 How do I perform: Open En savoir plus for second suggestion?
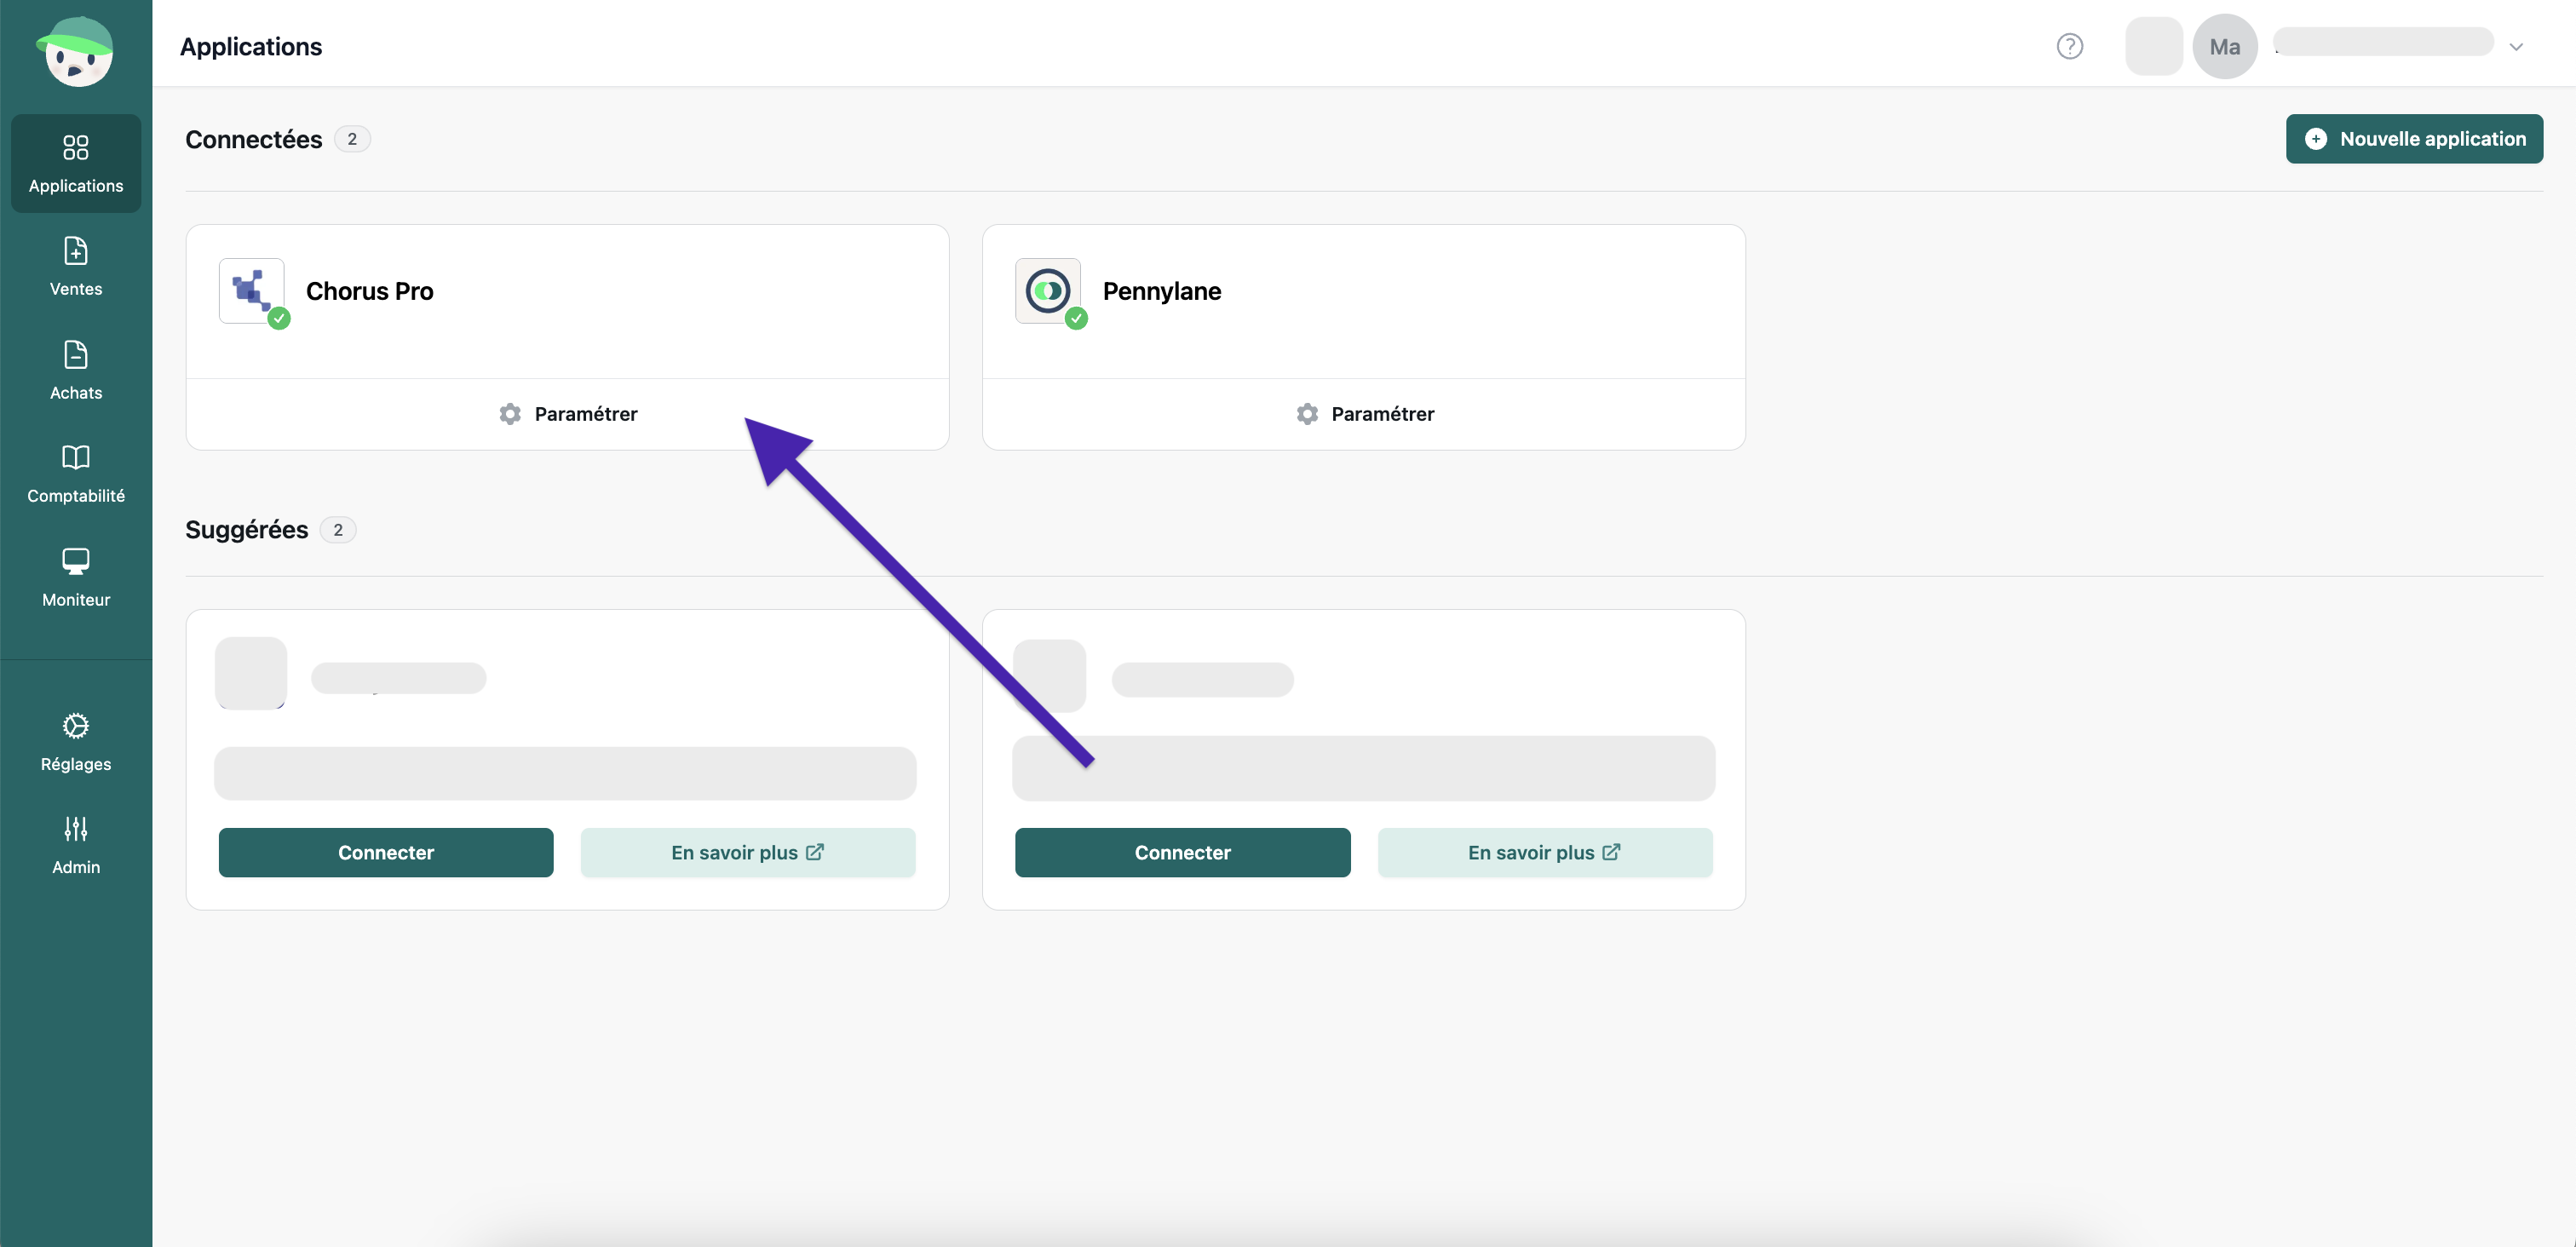click(1544, 852)
